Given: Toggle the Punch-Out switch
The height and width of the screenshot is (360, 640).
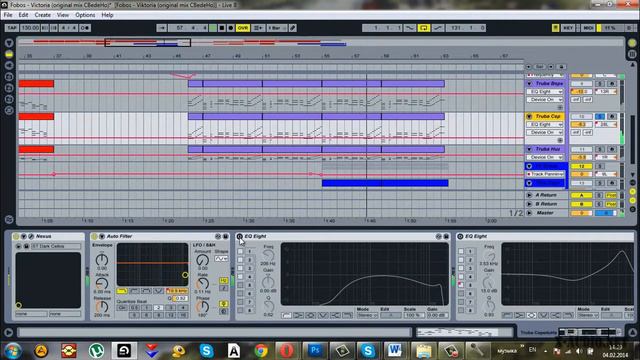Looking at the screenshot, I should click(438, 28).
